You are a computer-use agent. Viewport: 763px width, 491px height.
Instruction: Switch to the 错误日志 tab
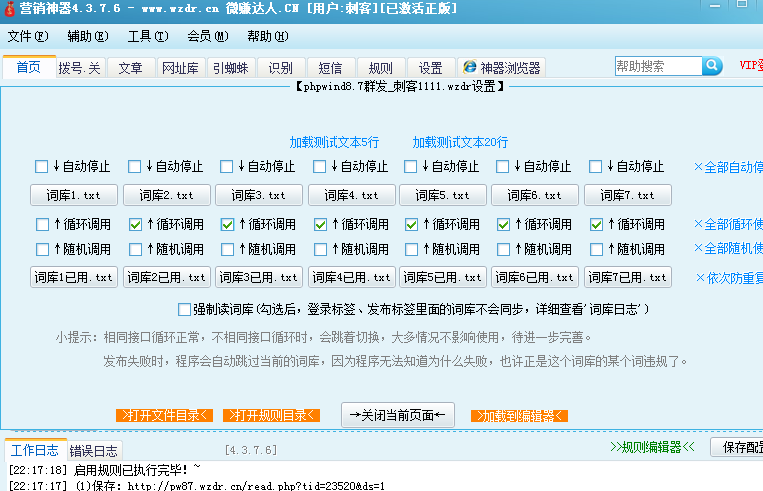tap(94, 451)
